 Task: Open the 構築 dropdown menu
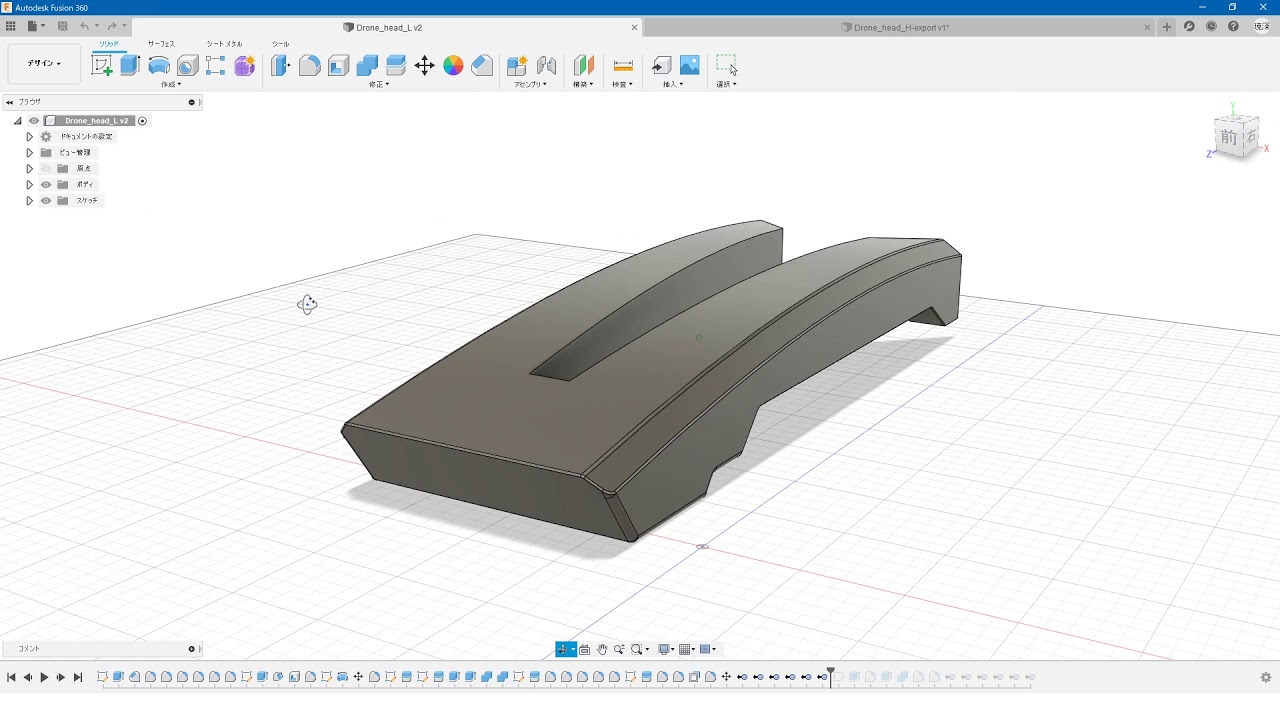pos(583,85)
